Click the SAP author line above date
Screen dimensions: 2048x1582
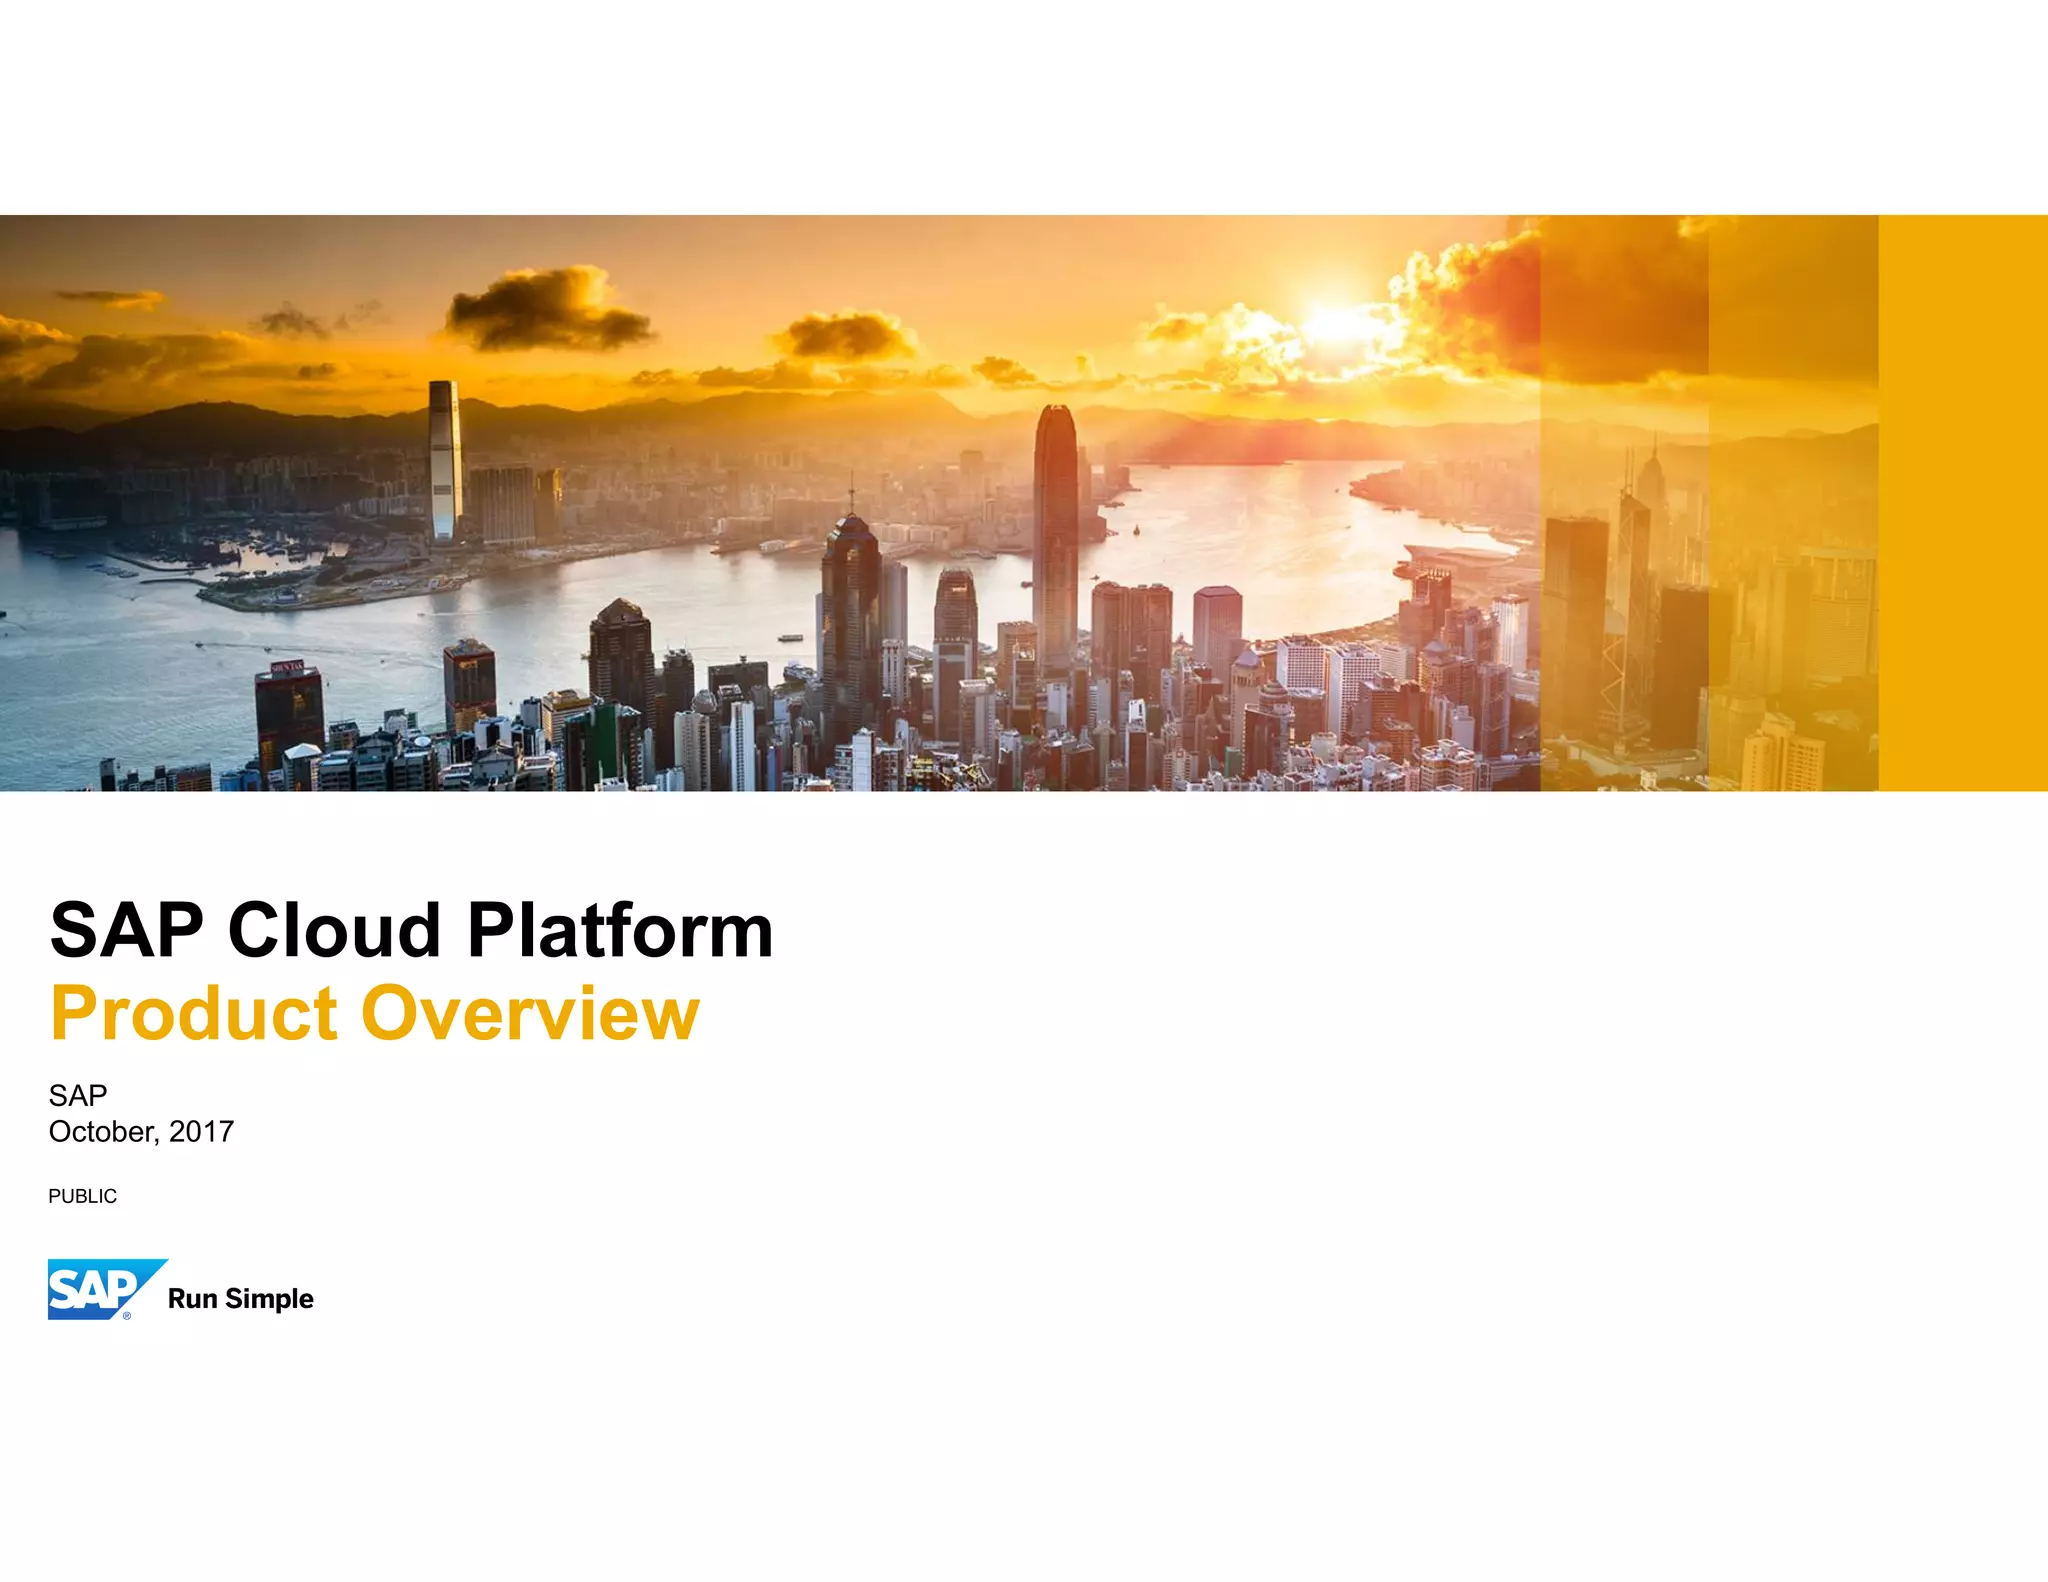coord(77,1095)
